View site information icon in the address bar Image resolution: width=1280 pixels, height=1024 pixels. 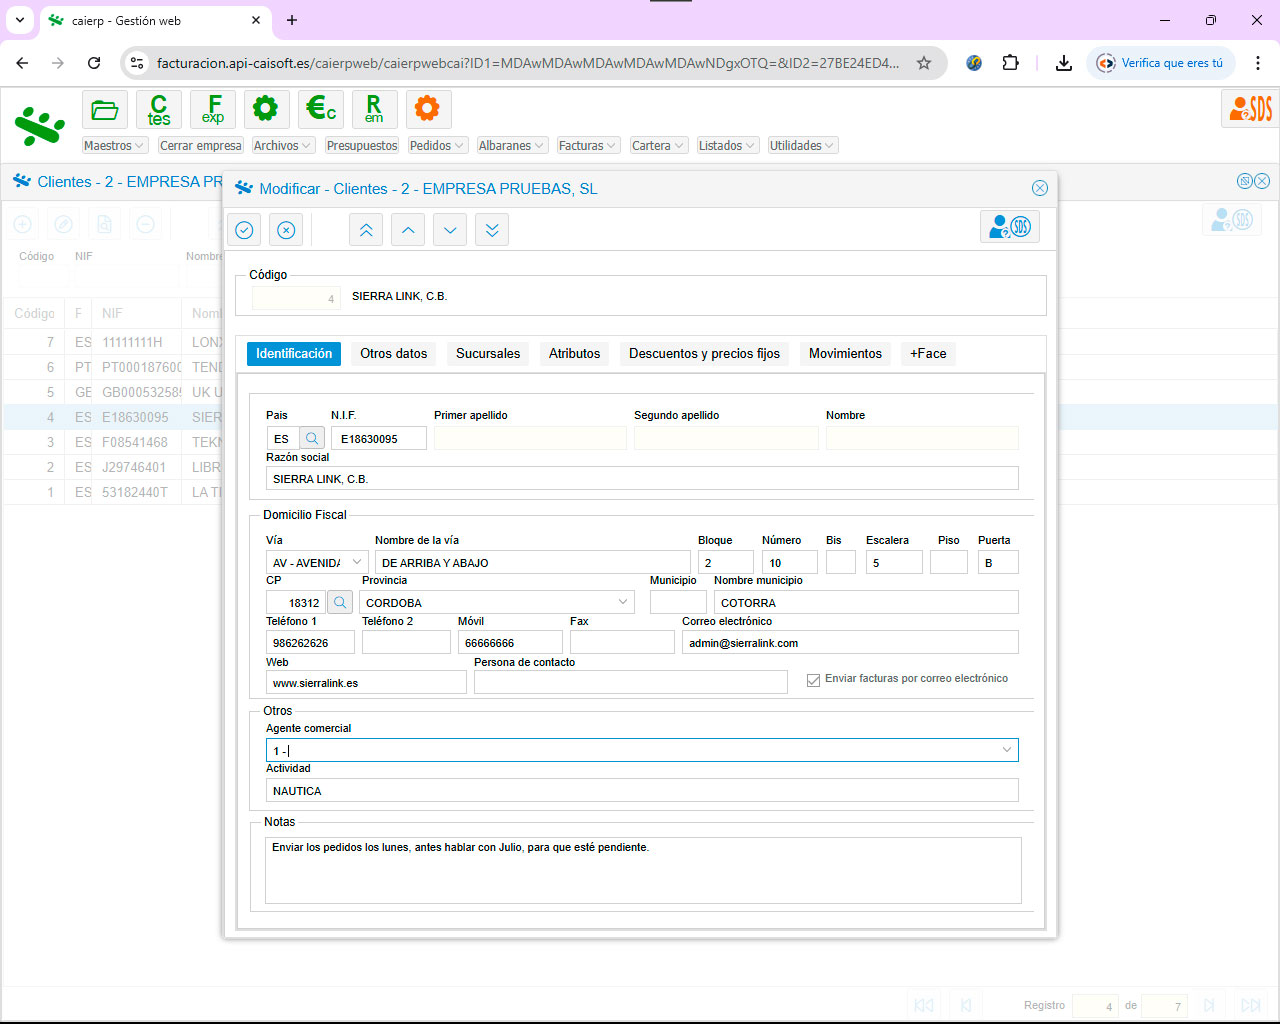[138, 63]
